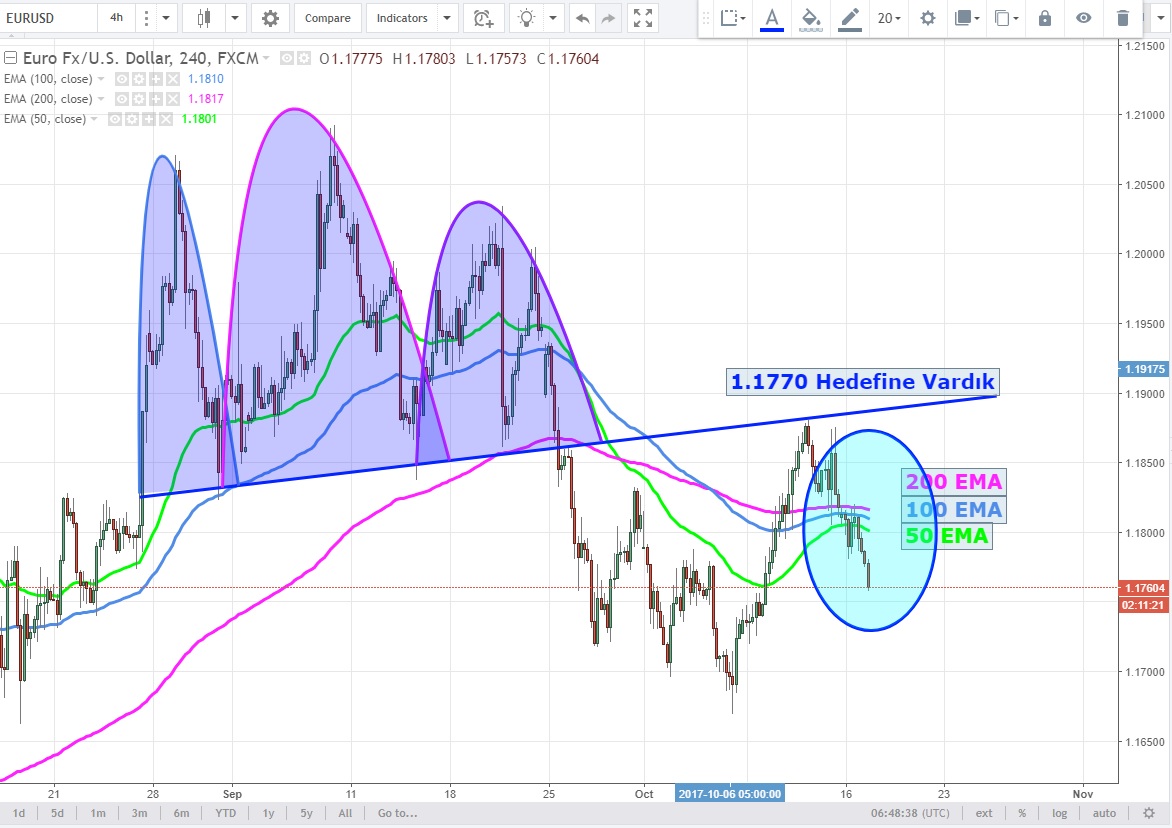Create a new price alert
The image size is (1172, 828).
[484, 18]
